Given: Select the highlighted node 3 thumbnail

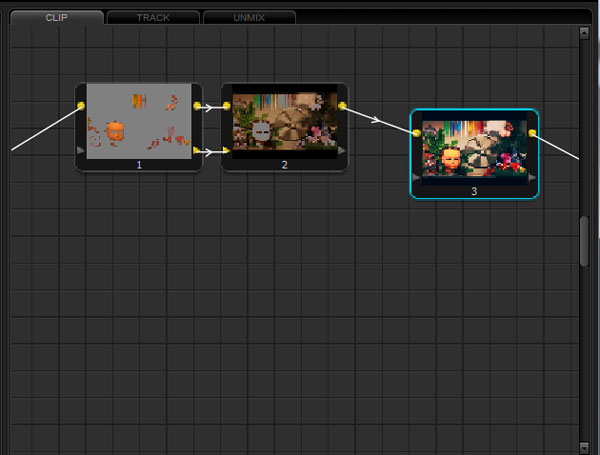Looking at the screenshot, I should 474,148.
